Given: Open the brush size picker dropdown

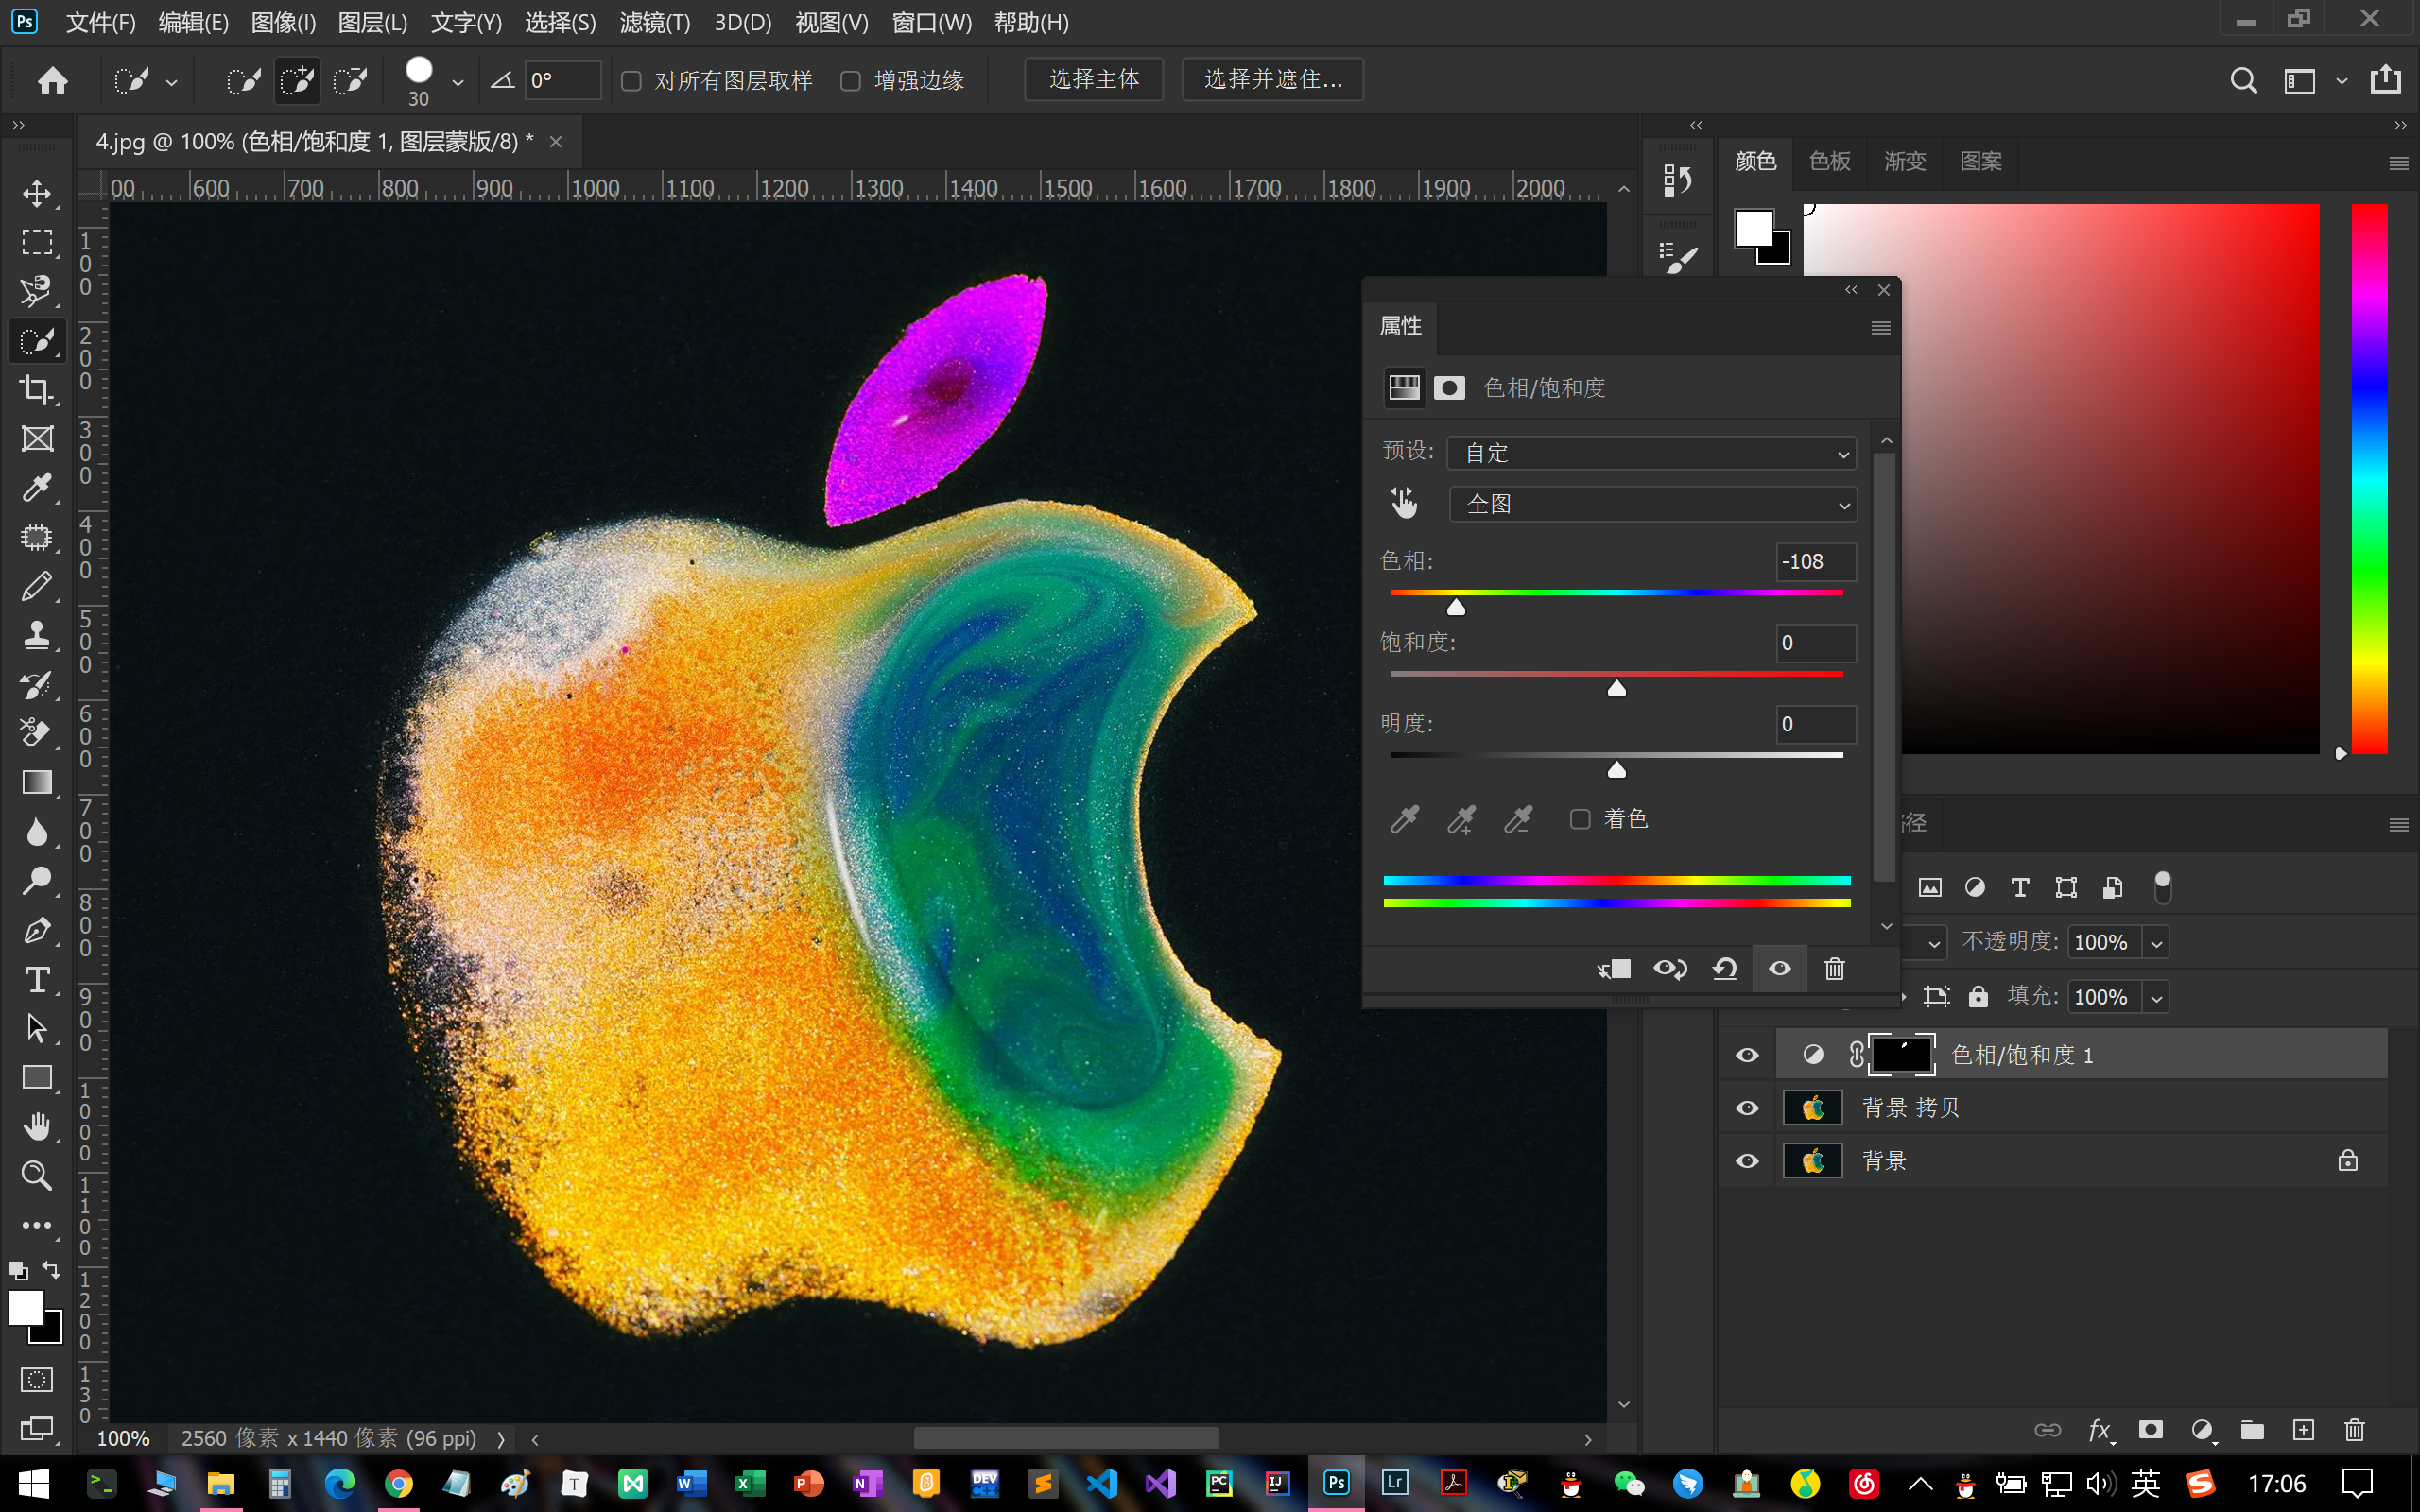Looking at the screenshot, I should coord(458,82).
